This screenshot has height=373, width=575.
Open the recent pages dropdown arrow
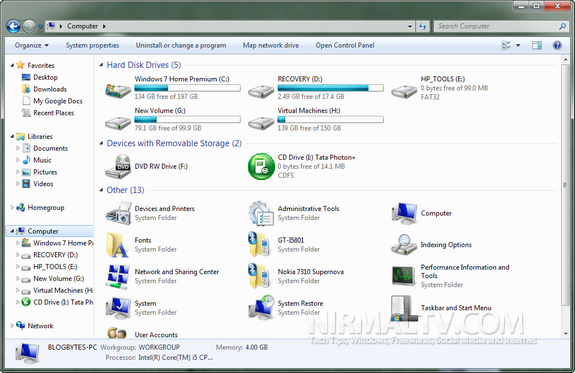pyautogui.click(x=40, y=26)
